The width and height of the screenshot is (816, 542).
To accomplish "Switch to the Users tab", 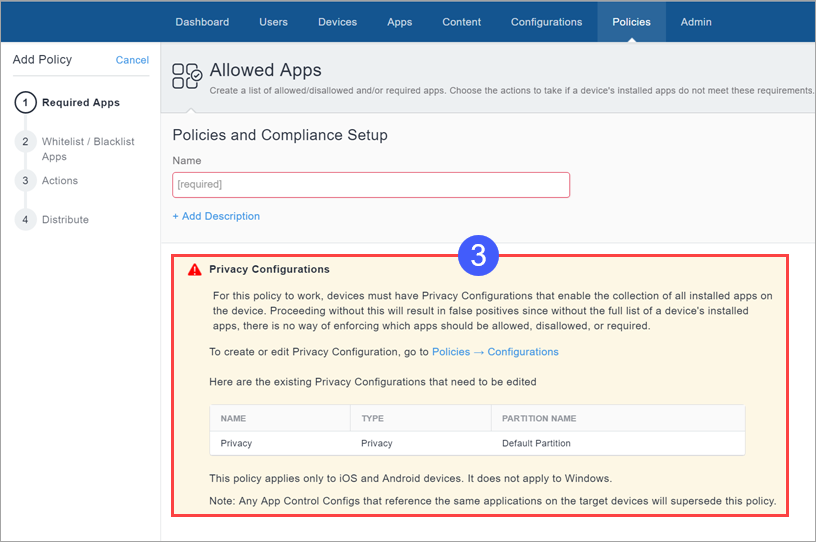I will point(273,22).
